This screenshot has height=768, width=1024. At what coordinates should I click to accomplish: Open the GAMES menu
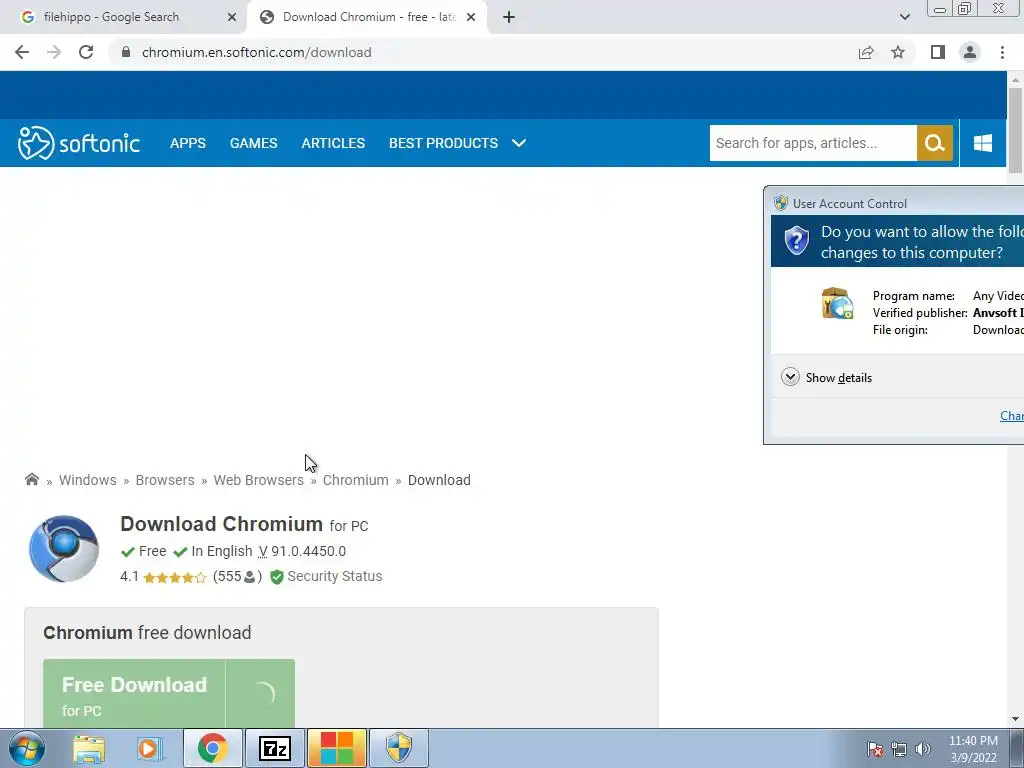click(253, 143)
